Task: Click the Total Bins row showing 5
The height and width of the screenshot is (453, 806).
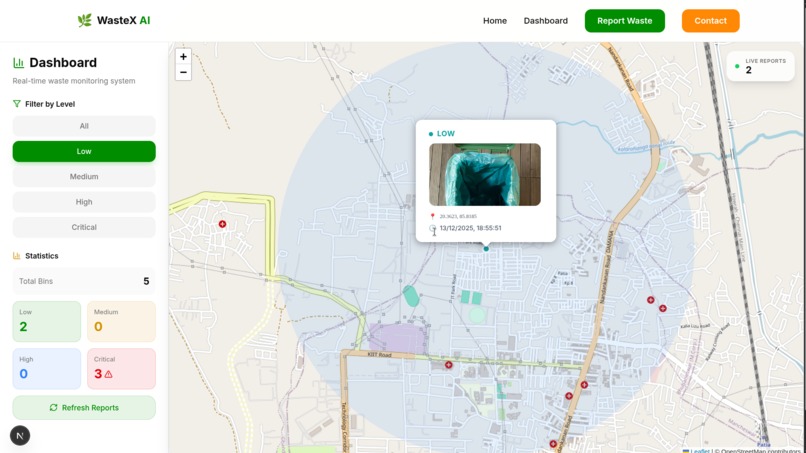Action: tap(84, 281)
